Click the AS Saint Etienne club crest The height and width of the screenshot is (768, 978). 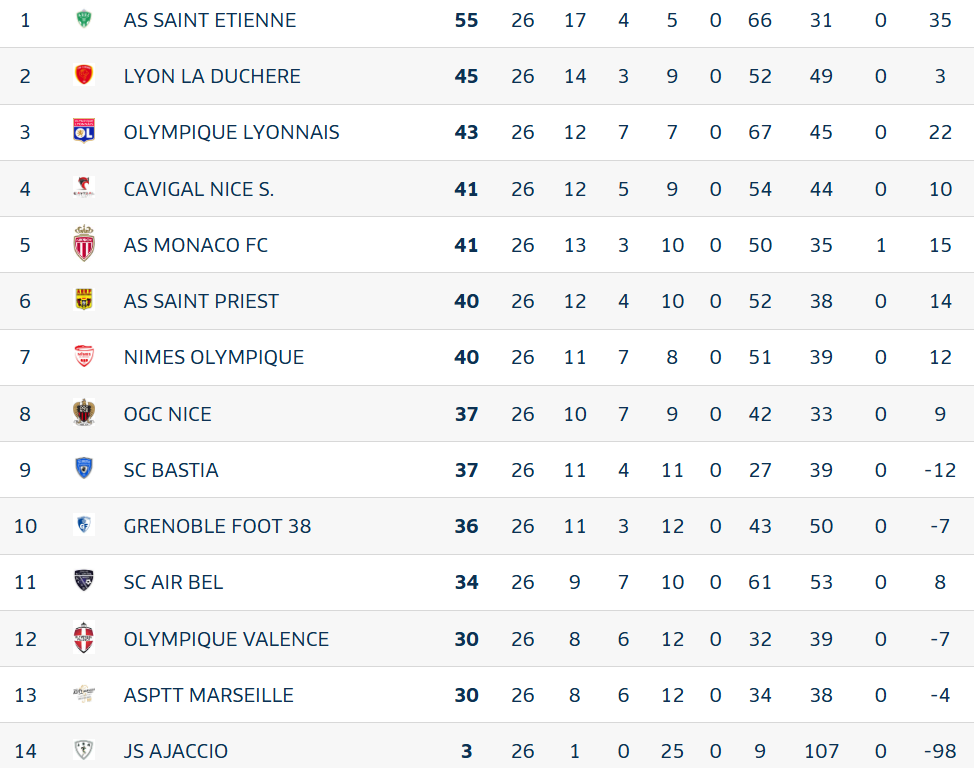click(x=84, y=19)
